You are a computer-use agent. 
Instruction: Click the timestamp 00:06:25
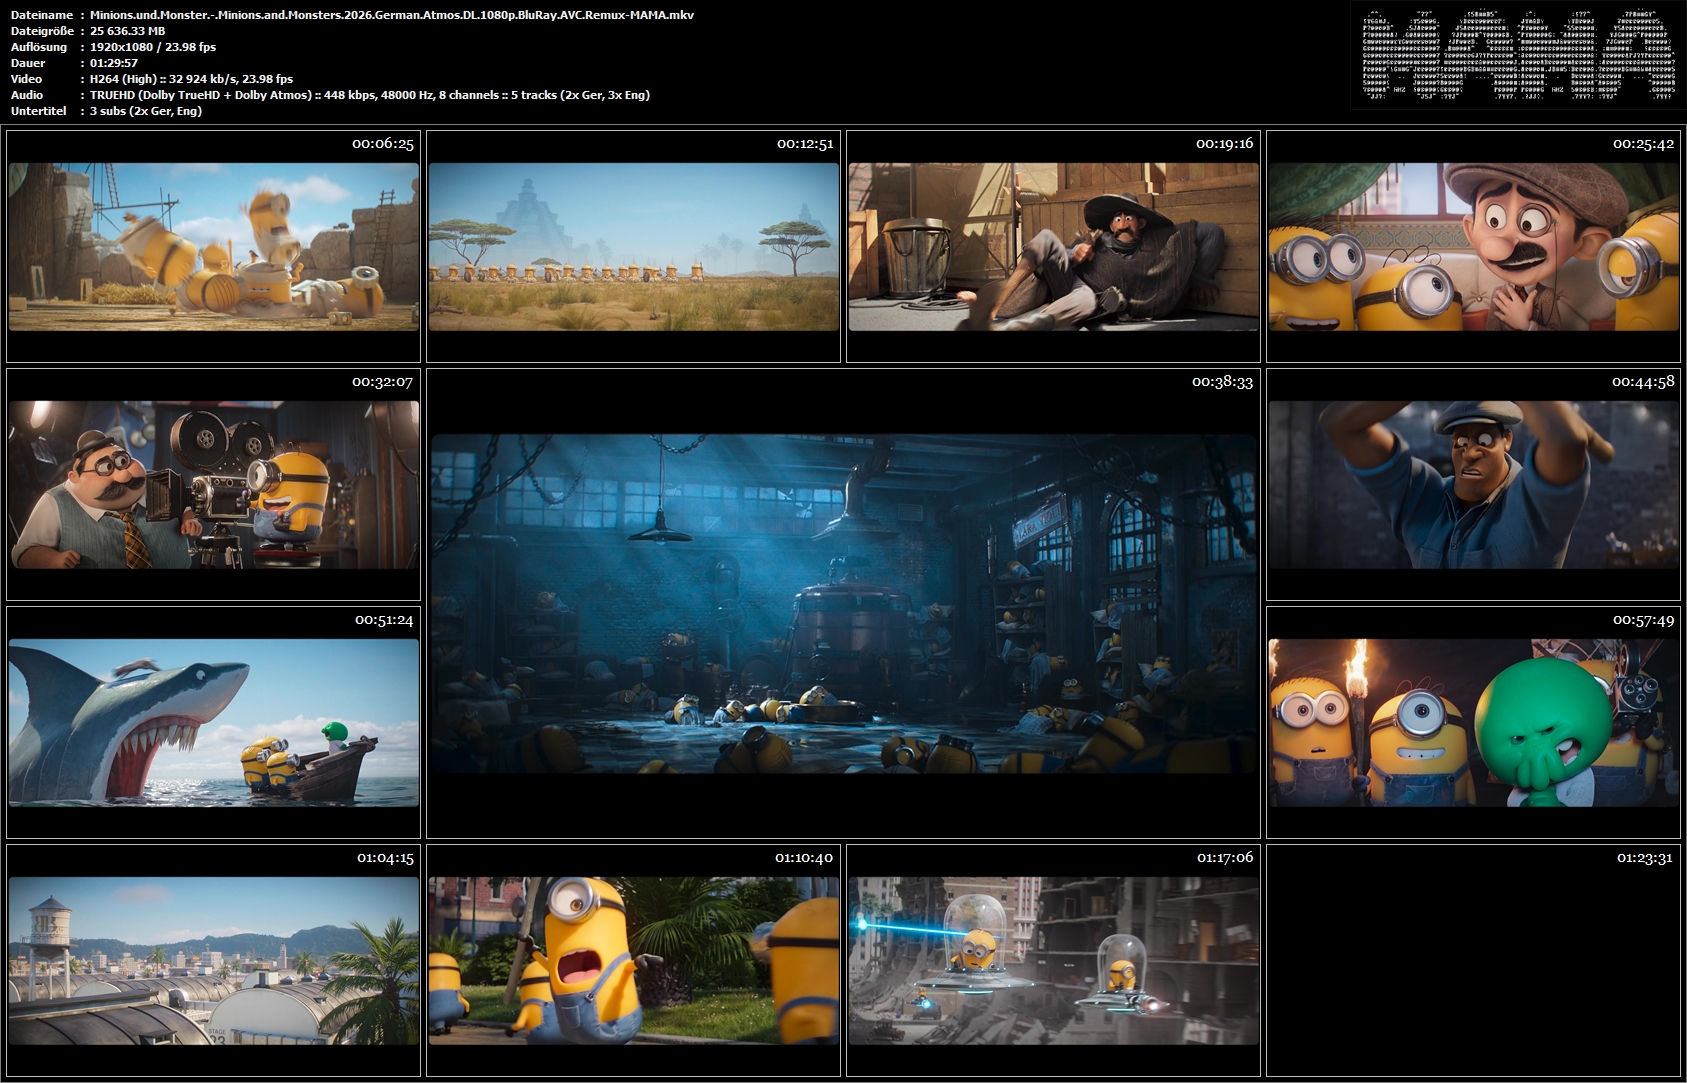(x=382, y=144)
